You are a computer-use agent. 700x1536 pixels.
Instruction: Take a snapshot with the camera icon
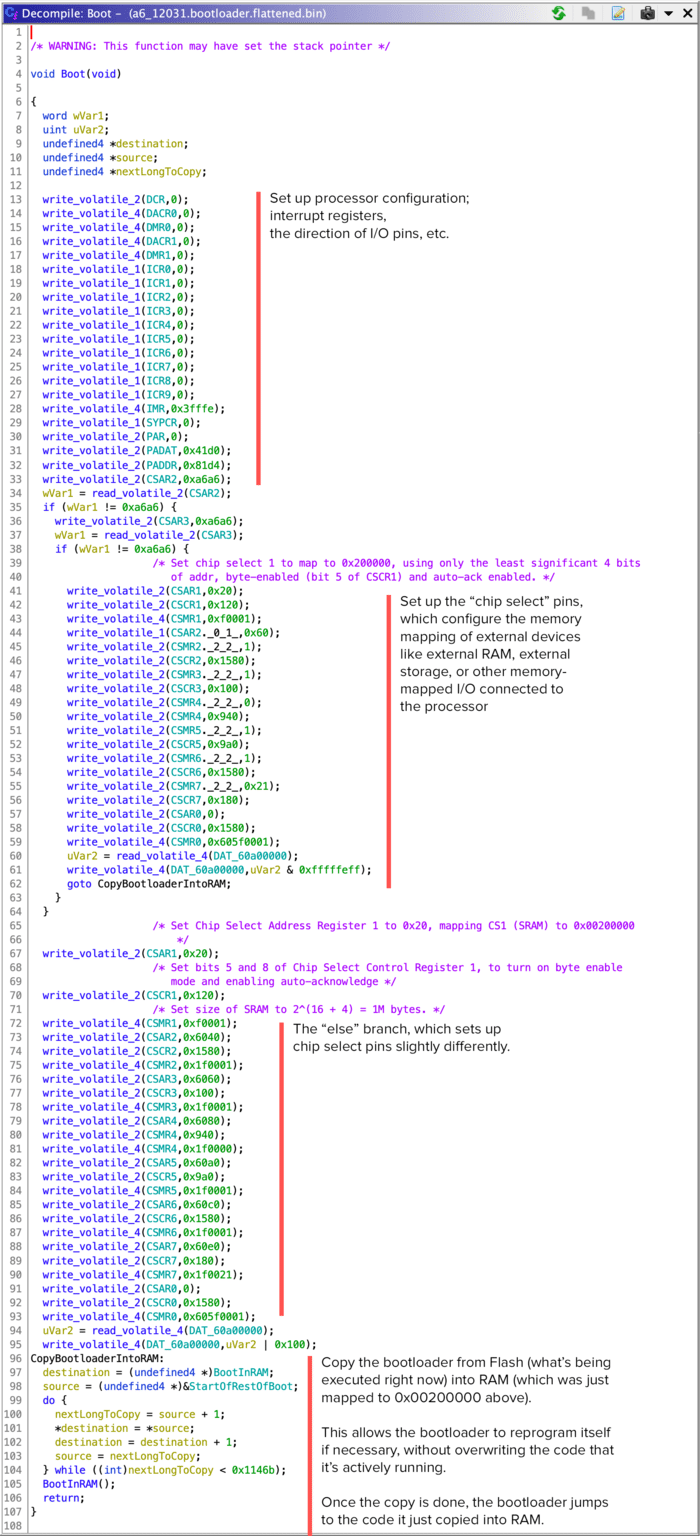(647, 13)
